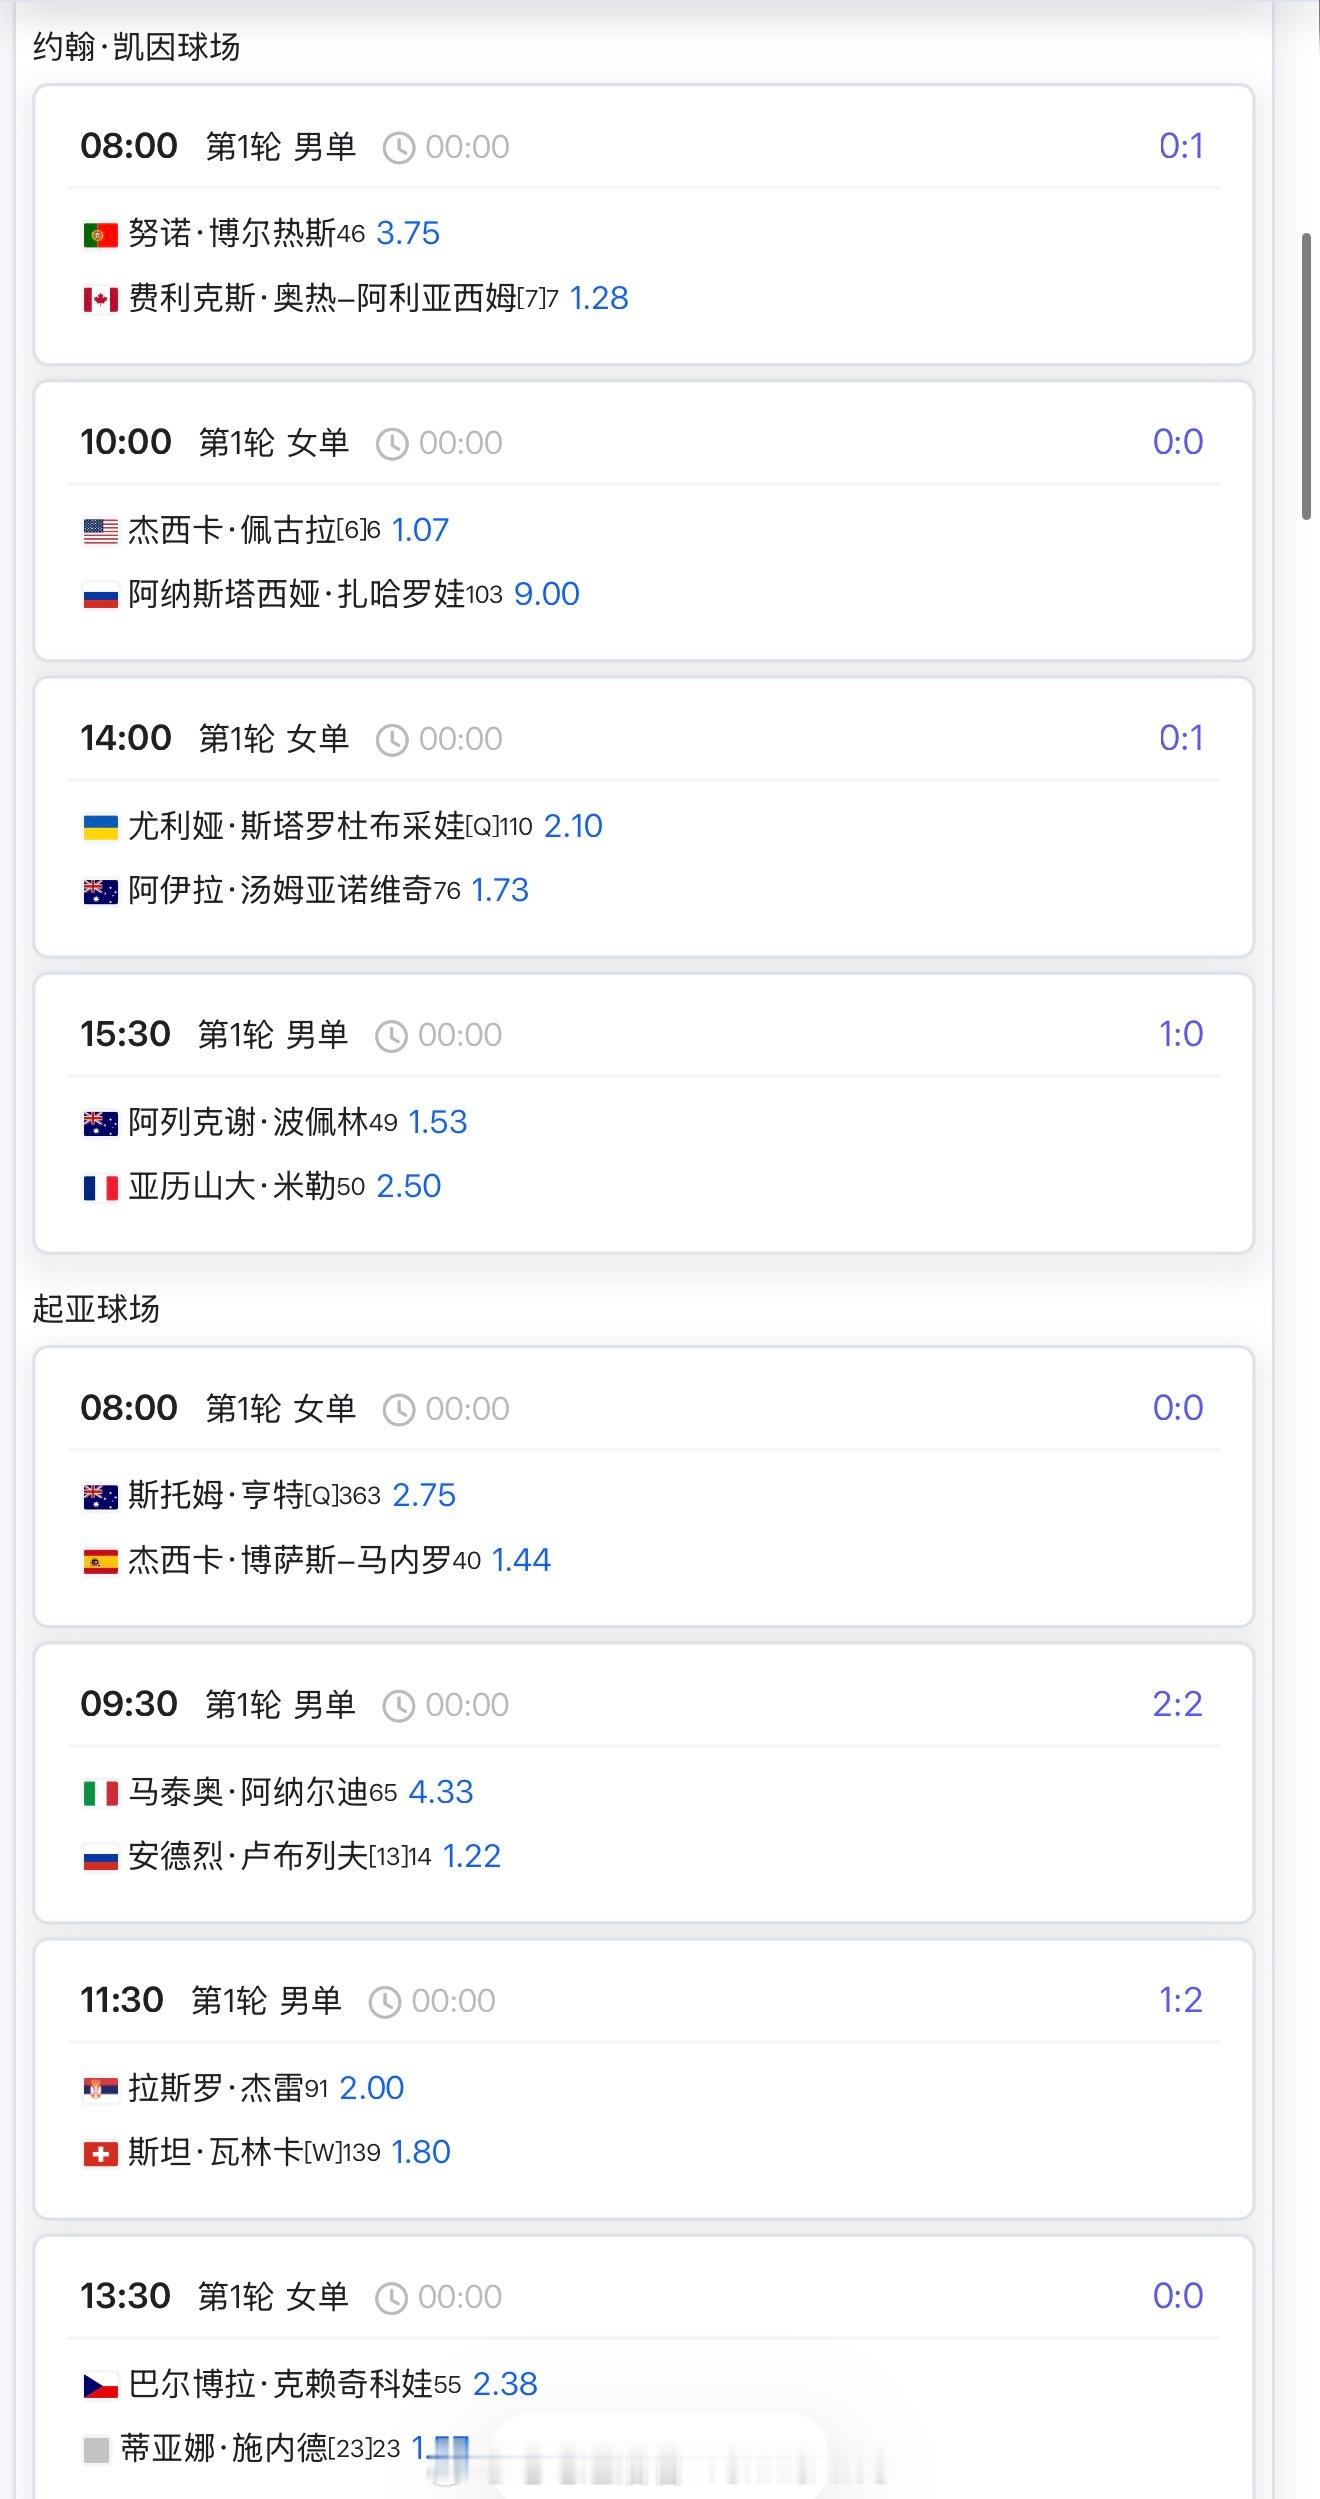Image resolution: width=1320 pixels, height=2499 pixels.
Task: Click the Ukraine flag beside 尤利娅·斯塔罗杜布采娃
Action: coord(100,827)
